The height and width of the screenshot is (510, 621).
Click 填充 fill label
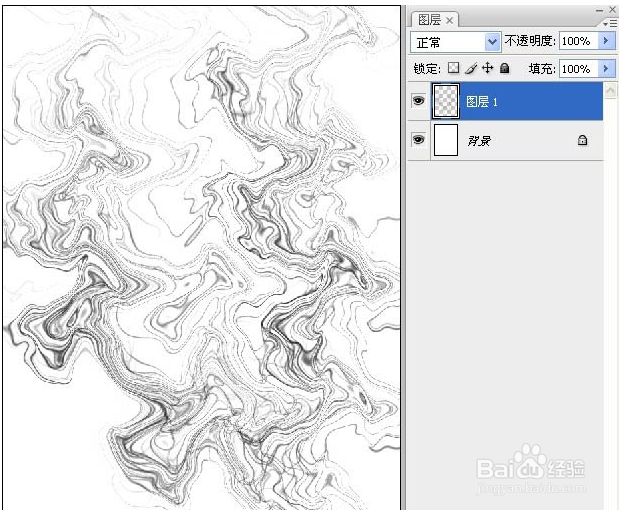tap(542, 69)
